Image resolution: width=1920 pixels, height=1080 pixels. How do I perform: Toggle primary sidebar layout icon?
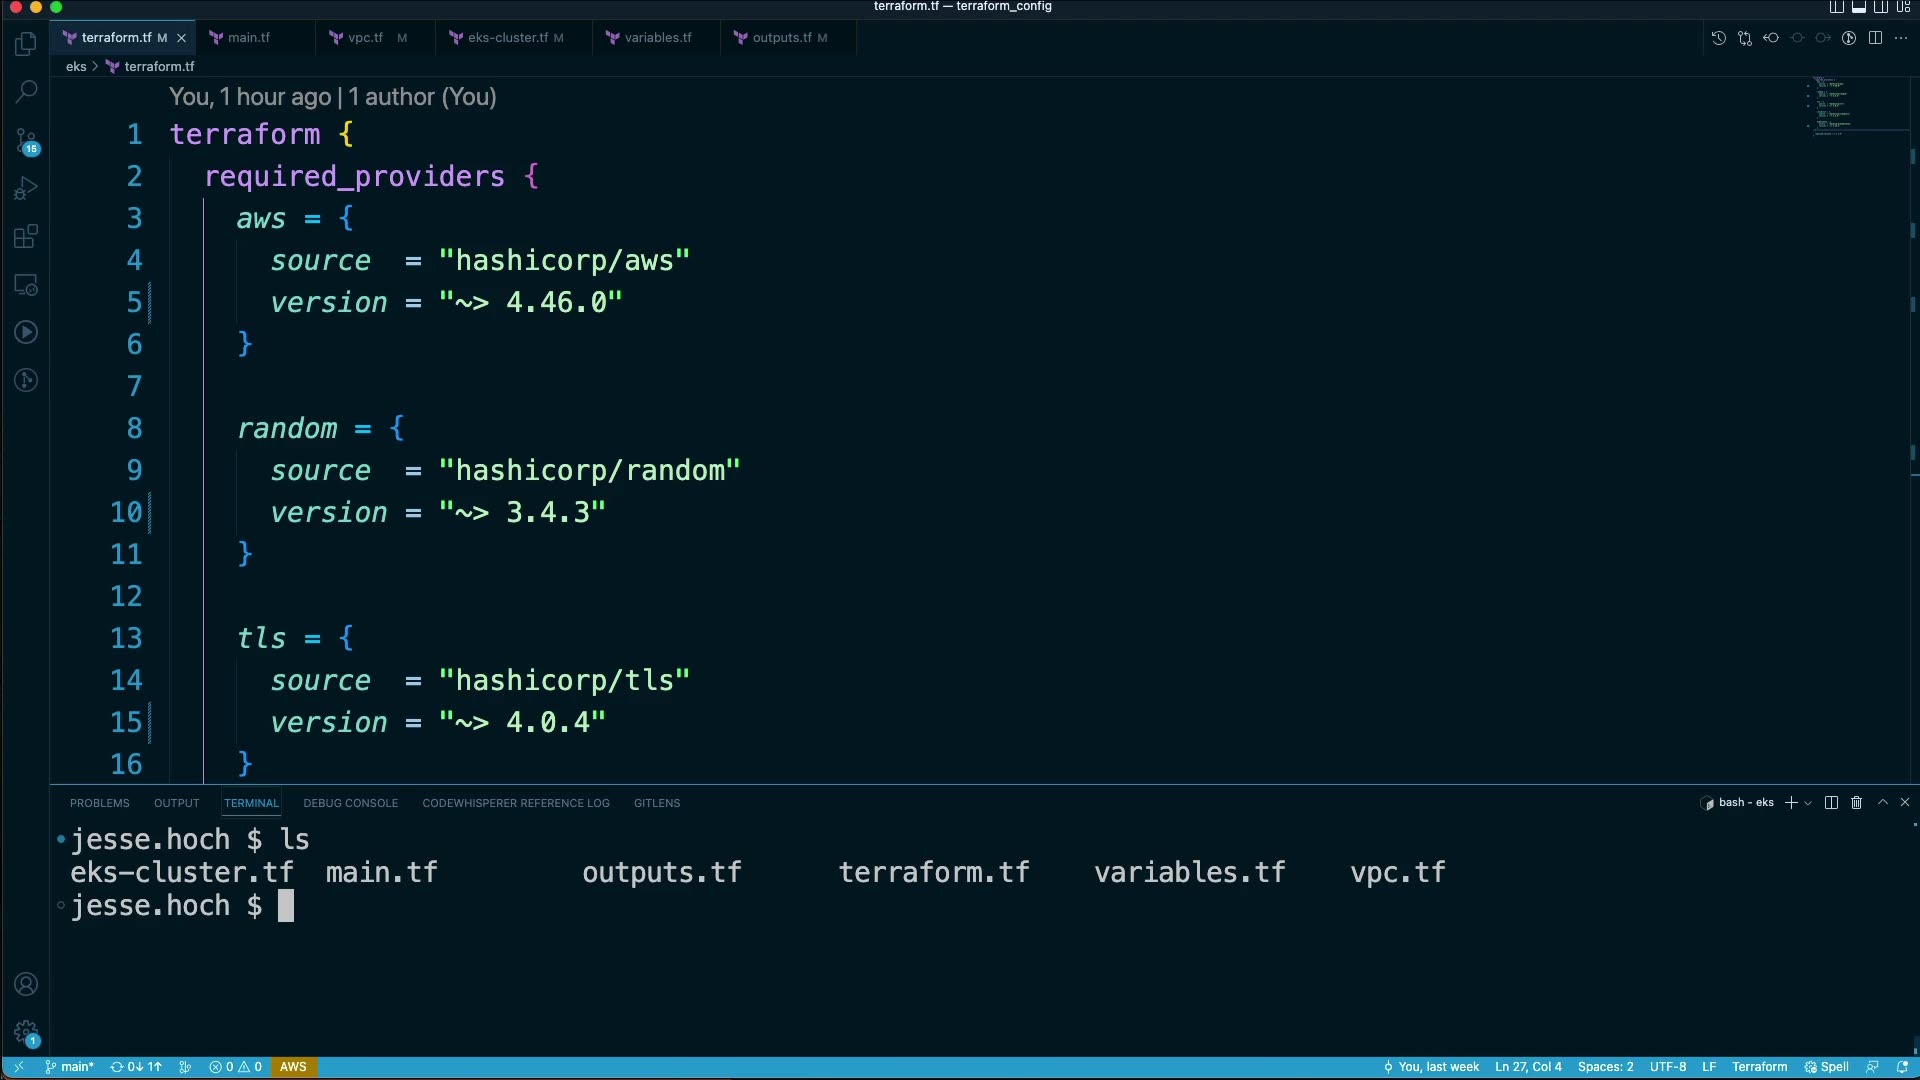coord(1837,7)
